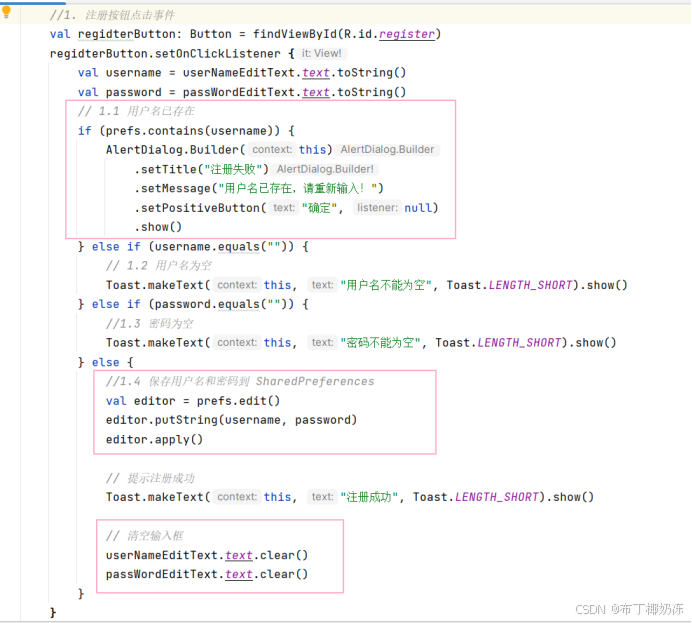
Task: Click the comment '// 清空输入框'
Action: click(x=145, y=536)
